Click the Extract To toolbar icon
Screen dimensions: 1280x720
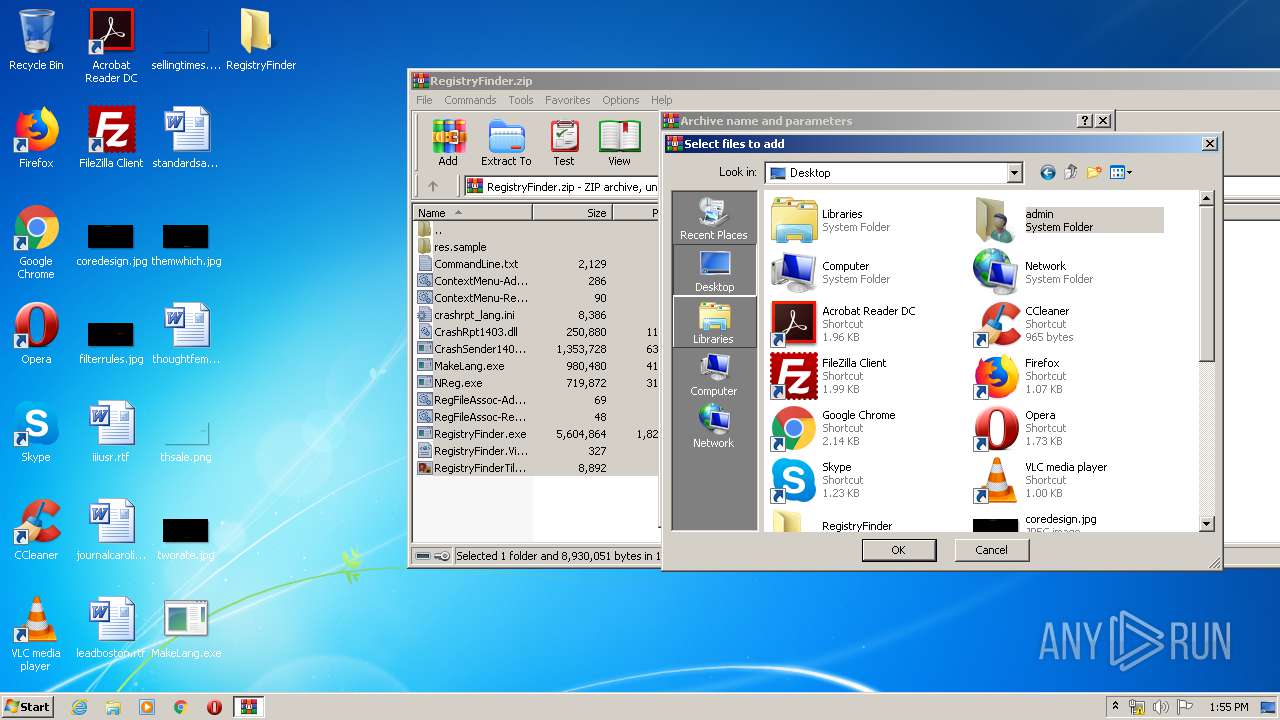click(506, 142)
